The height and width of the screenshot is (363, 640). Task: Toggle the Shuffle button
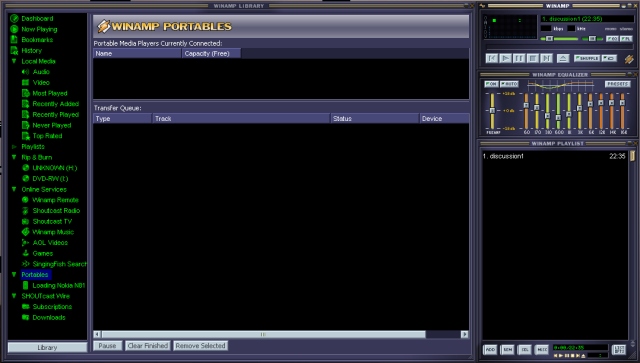(x=587, y=58)
